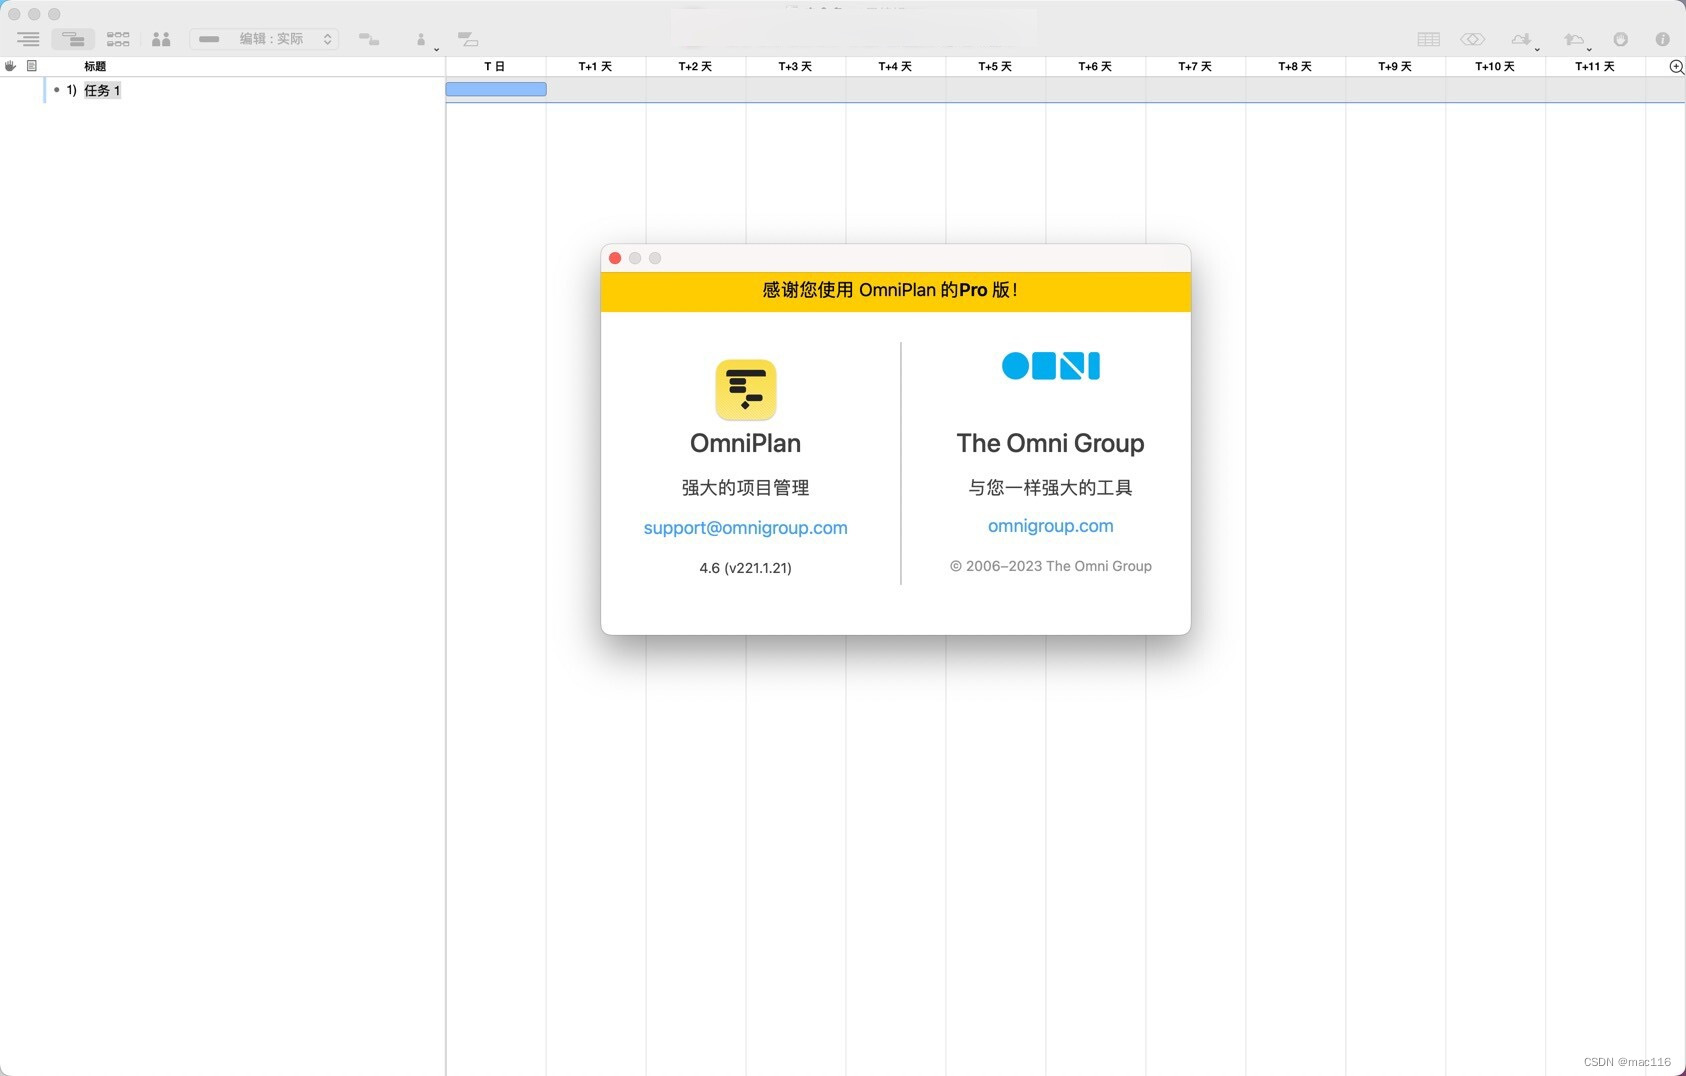Click the T+7 天 timeline header
1686x1076 pixels.
point(1195,66)
